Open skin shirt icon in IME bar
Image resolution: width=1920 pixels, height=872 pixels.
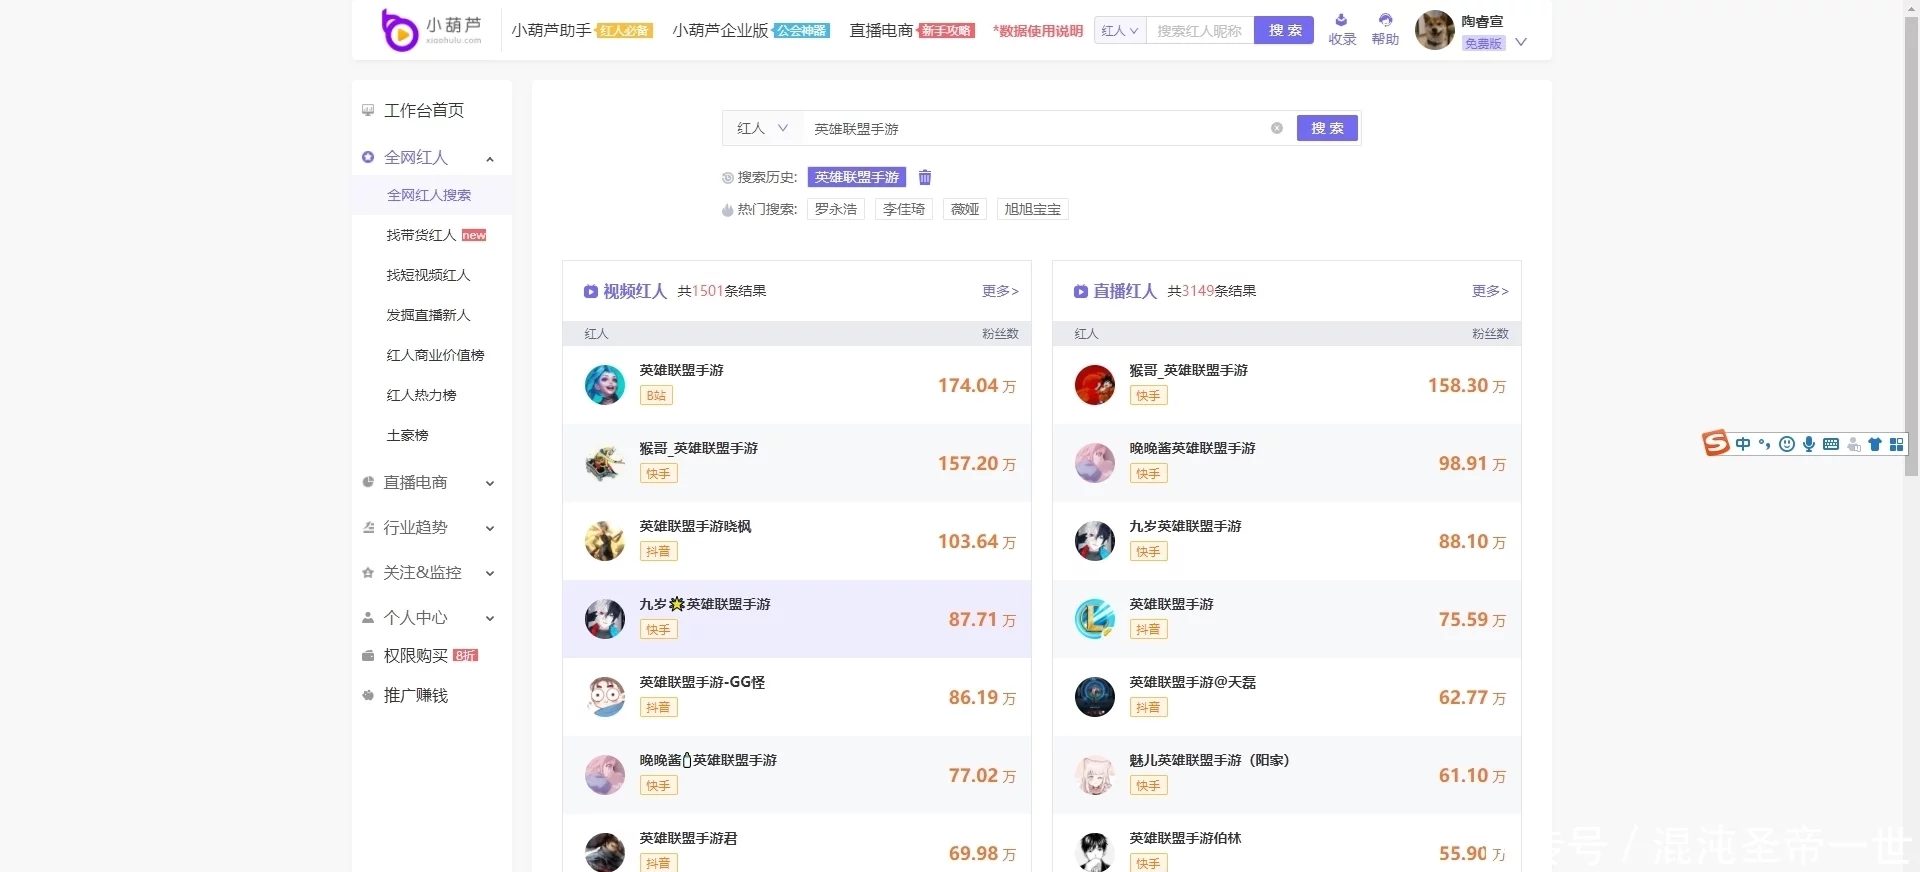[x=1875, y=444]
